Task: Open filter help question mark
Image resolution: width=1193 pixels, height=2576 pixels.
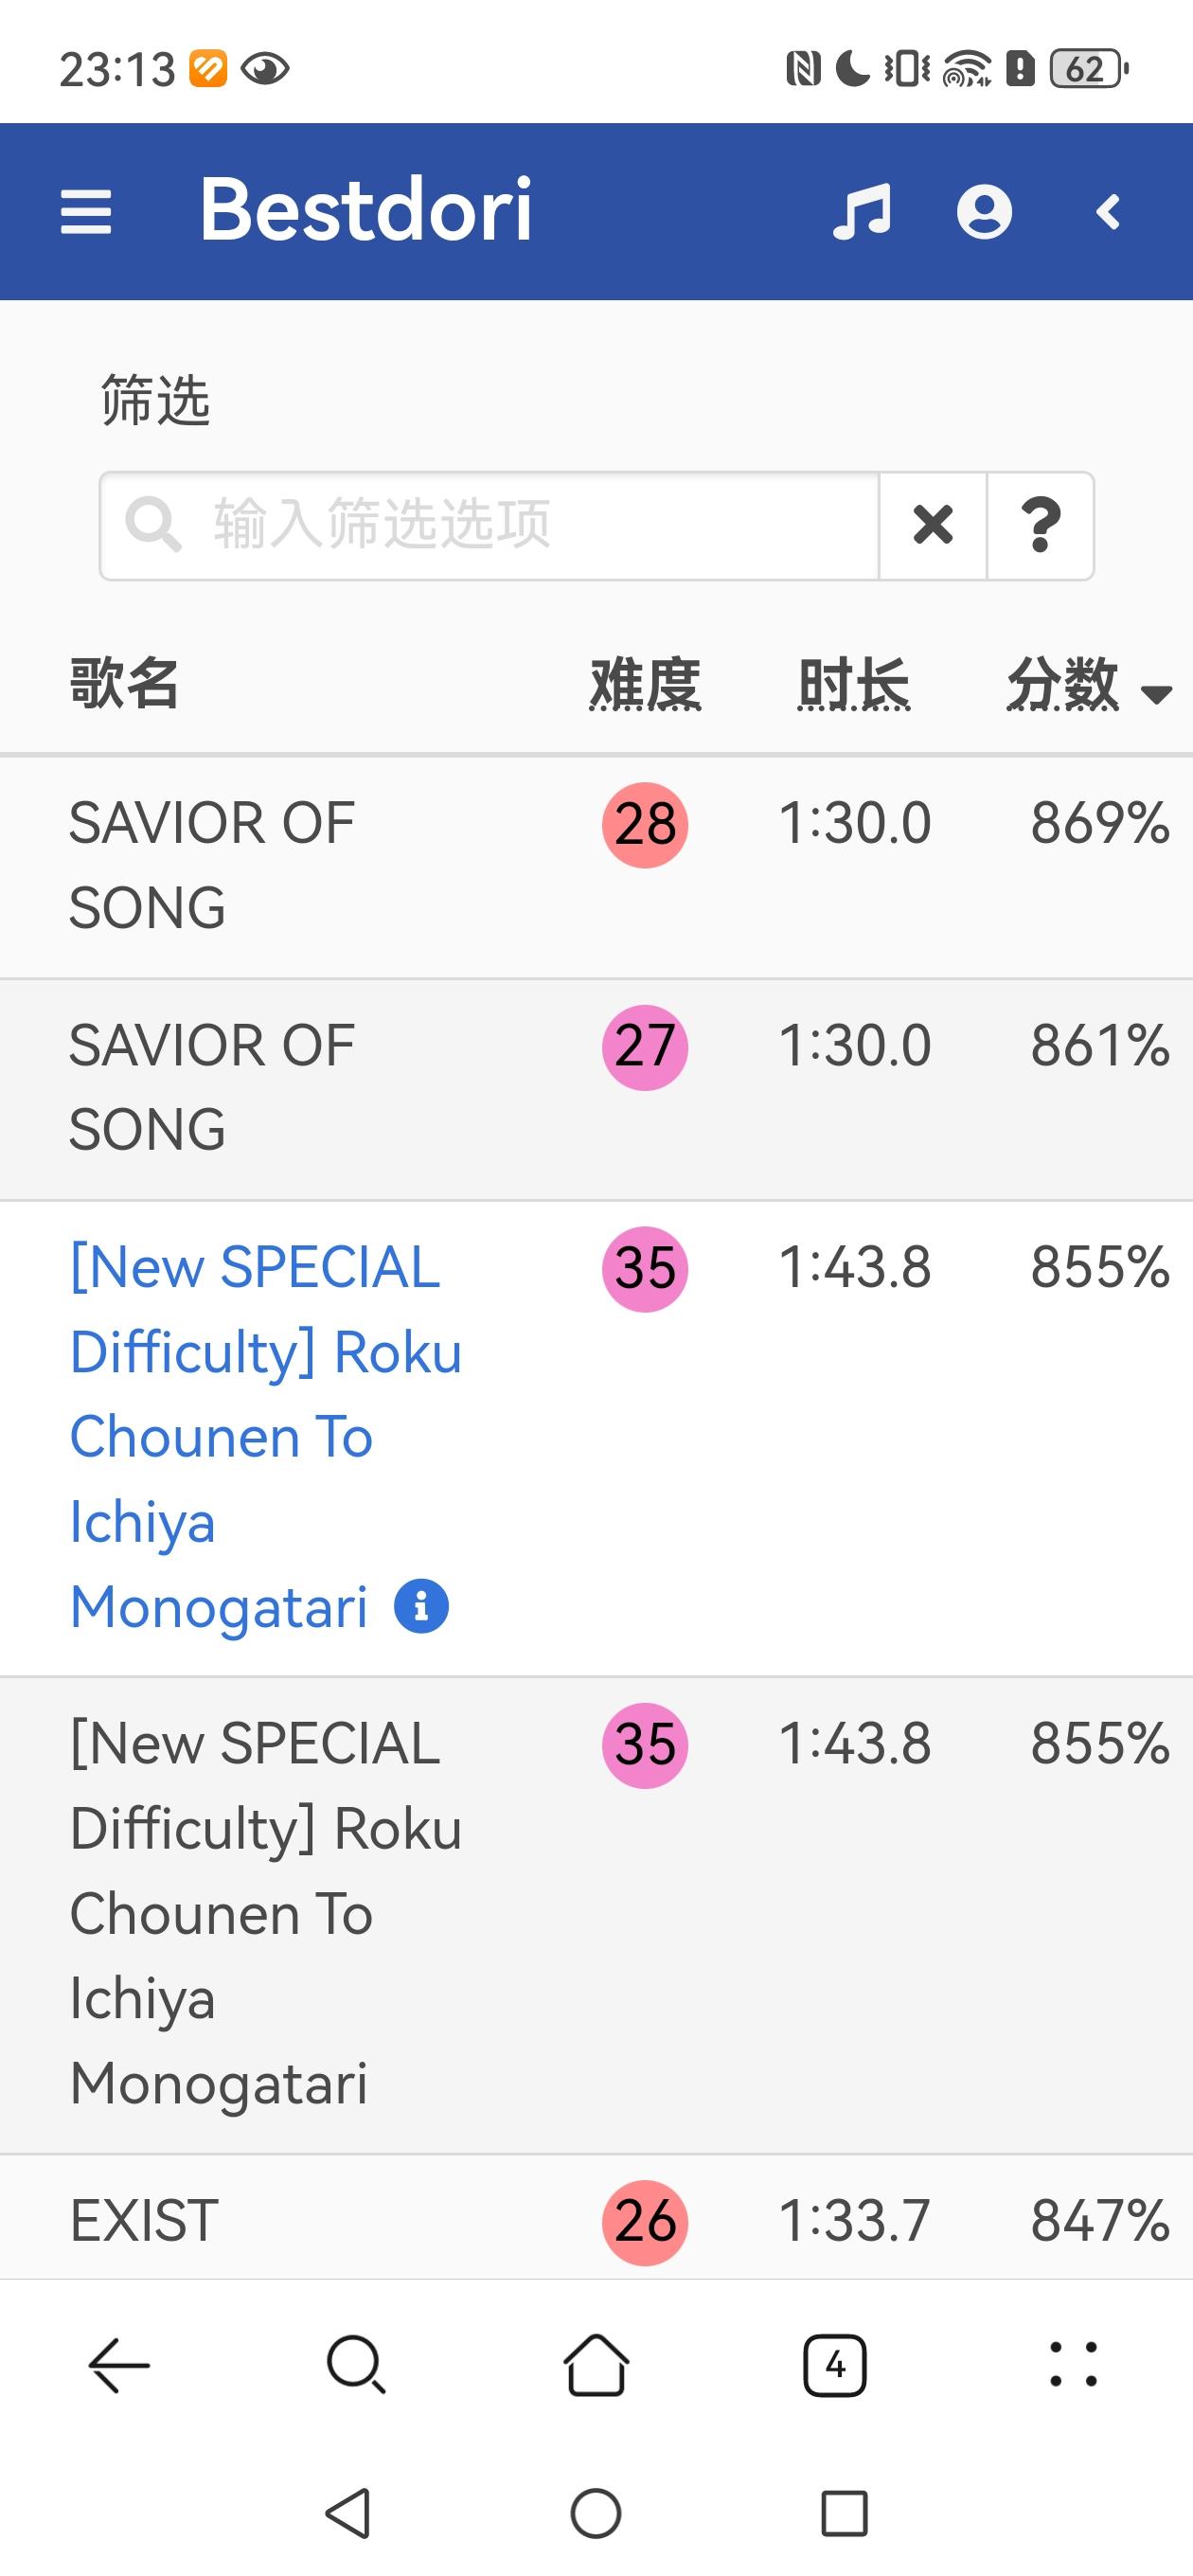Action: tap(1040, 525)
